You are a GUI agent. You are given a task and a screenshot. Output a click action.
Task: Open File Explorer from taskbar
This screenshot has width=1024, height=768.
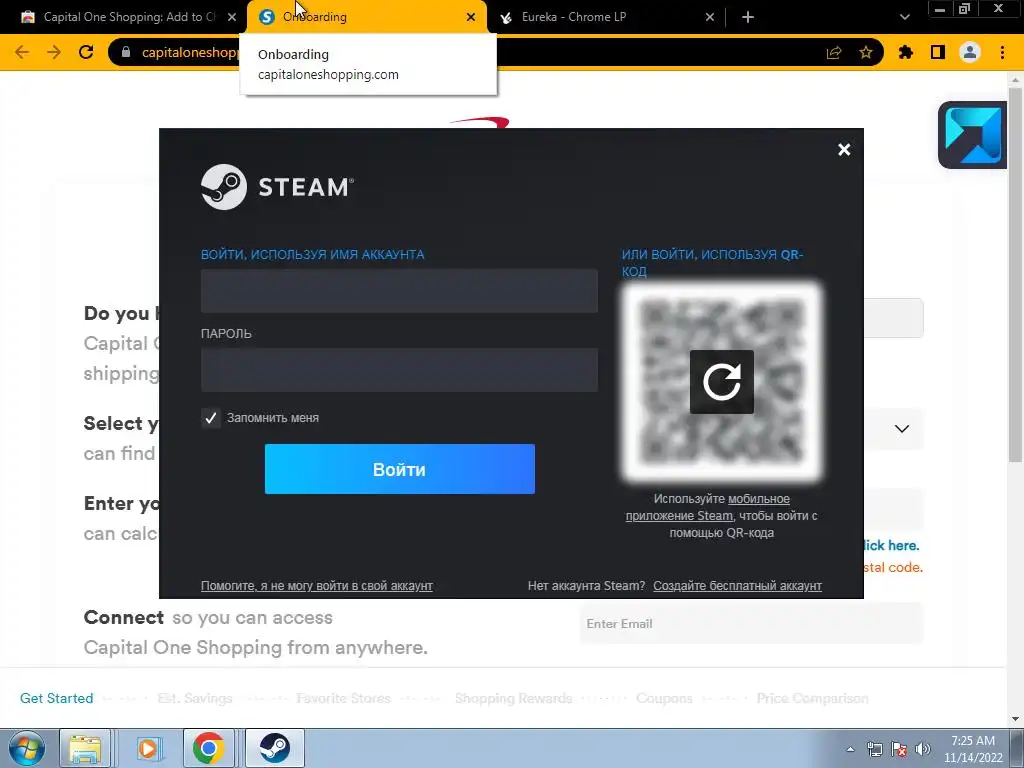click(85, 748)
